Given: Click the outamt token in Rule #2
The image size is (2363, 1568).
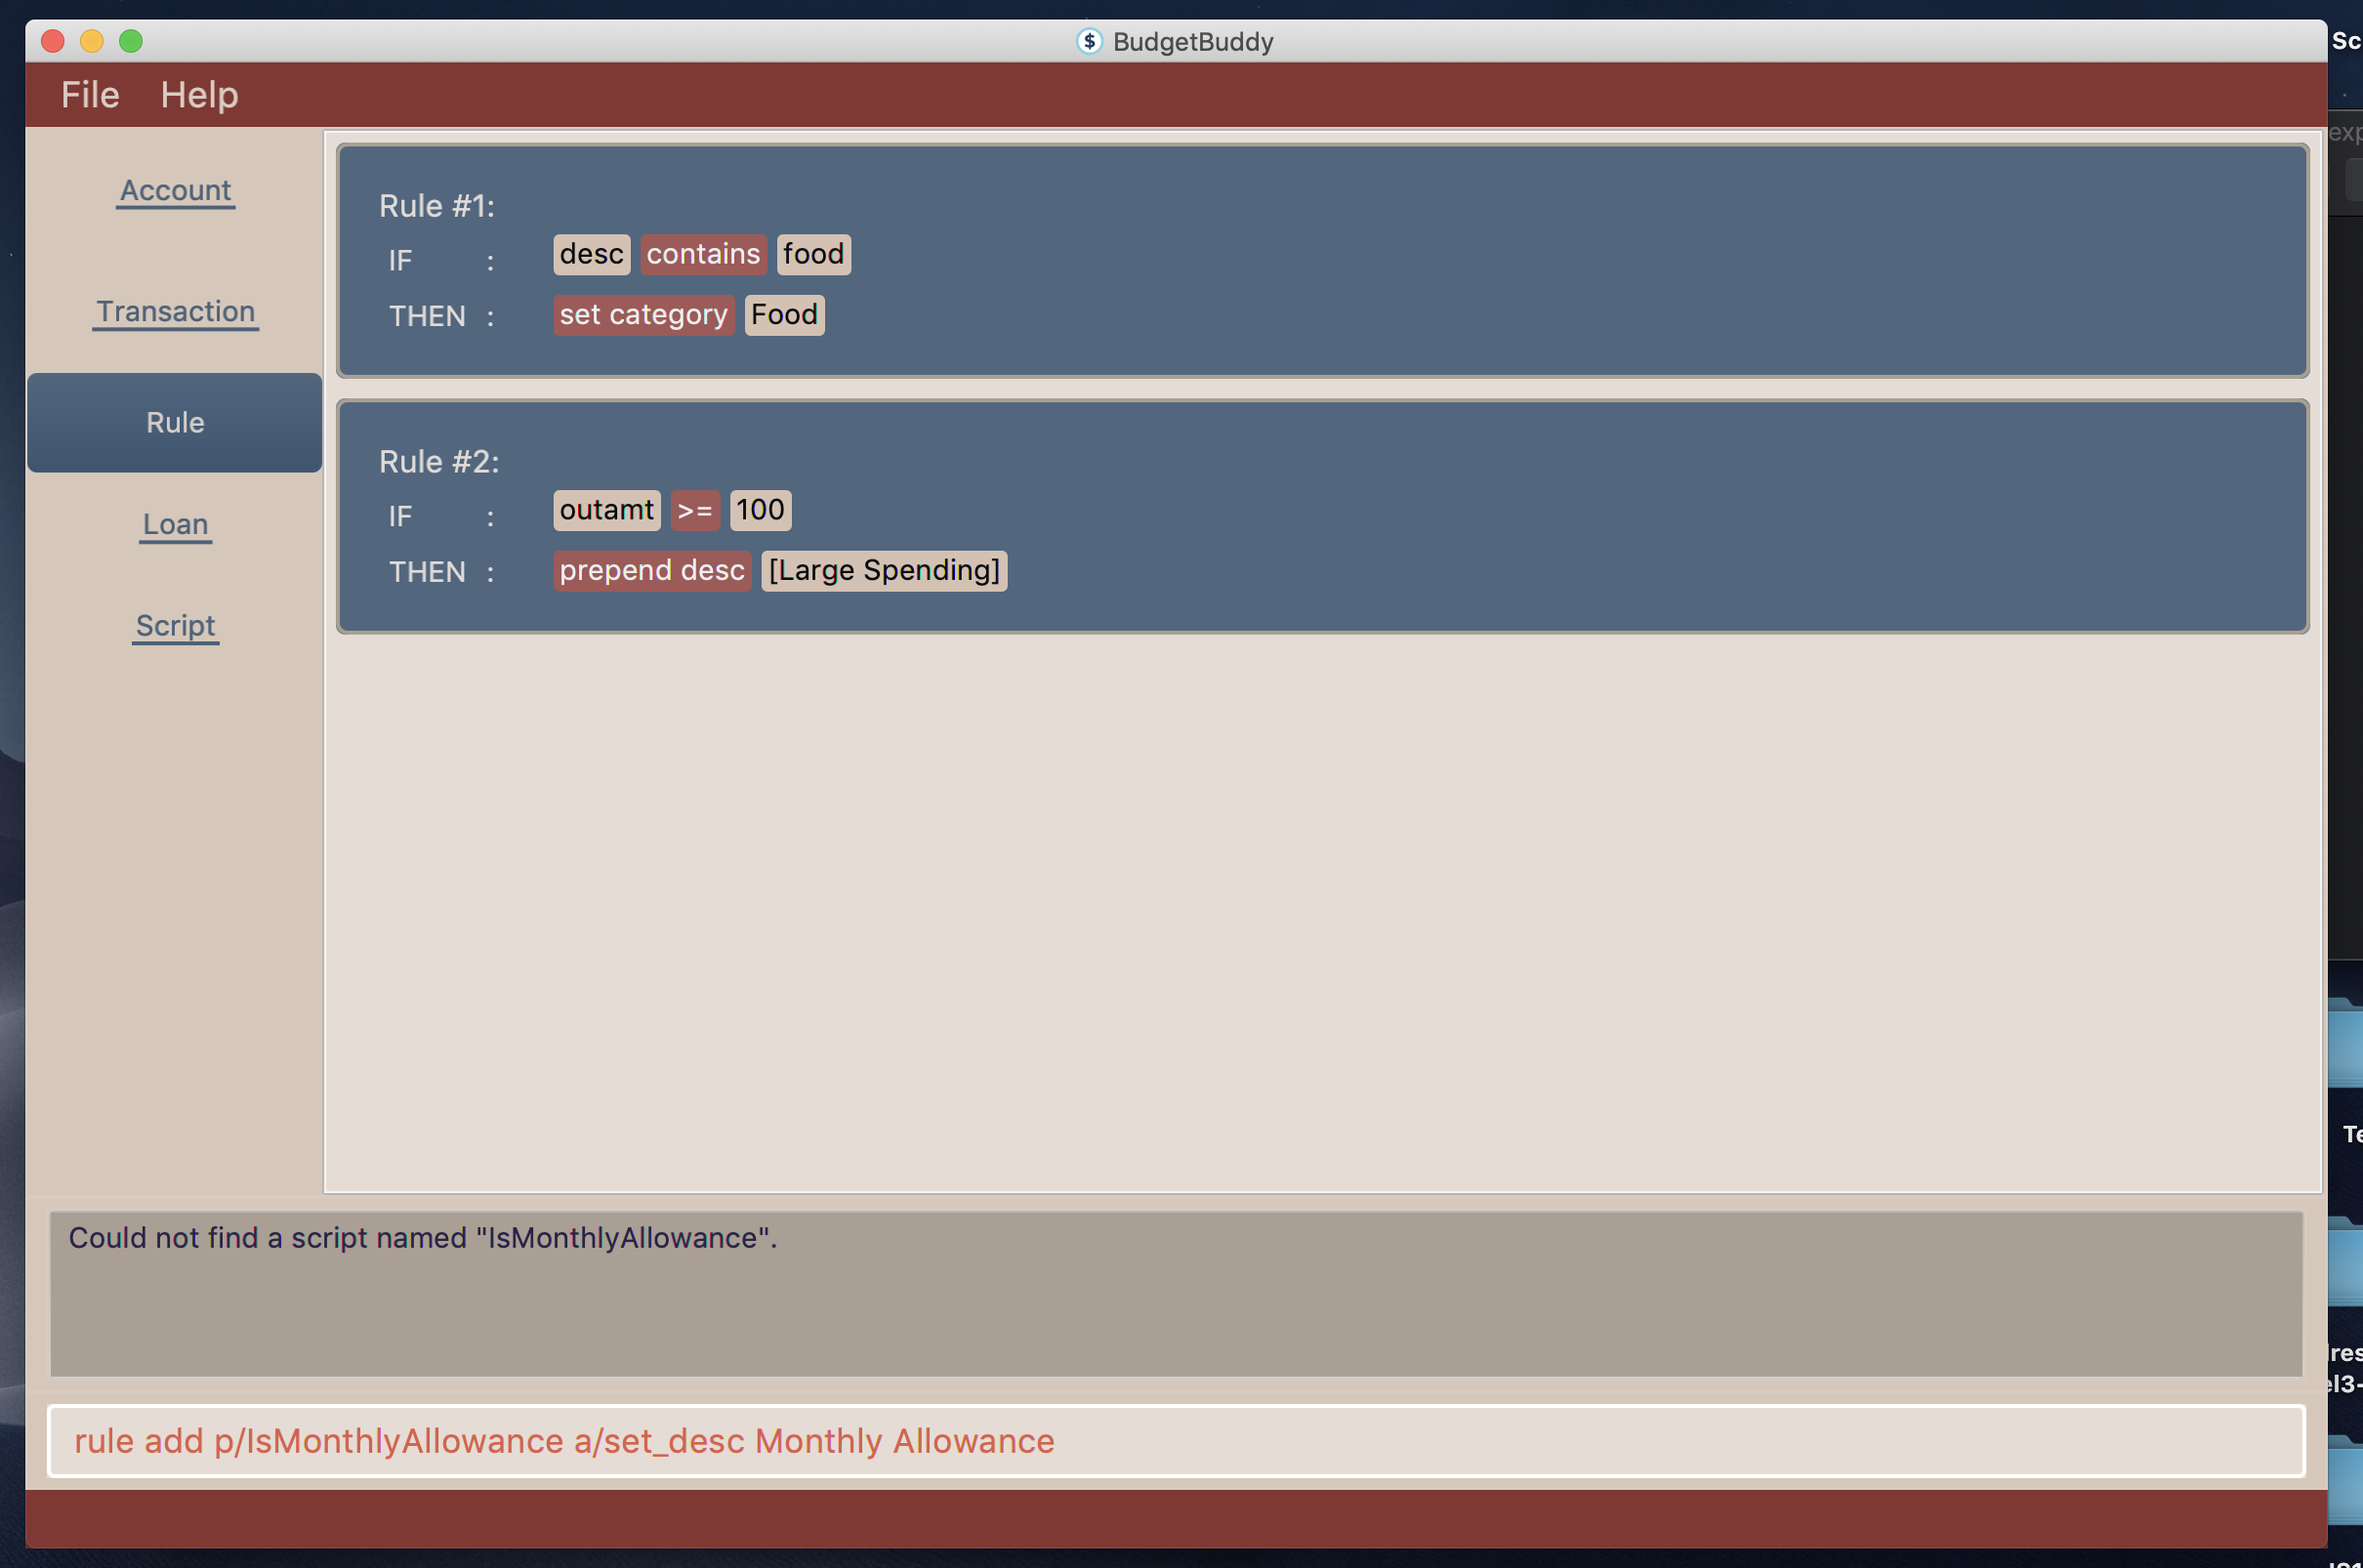Looking at the screenshot, I should coord(607,508).
